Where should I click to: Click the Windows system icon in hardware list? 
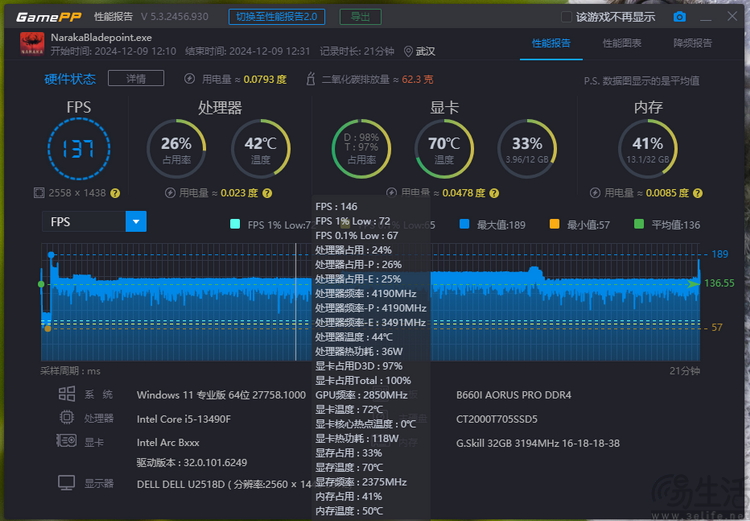tap(66, 395)
